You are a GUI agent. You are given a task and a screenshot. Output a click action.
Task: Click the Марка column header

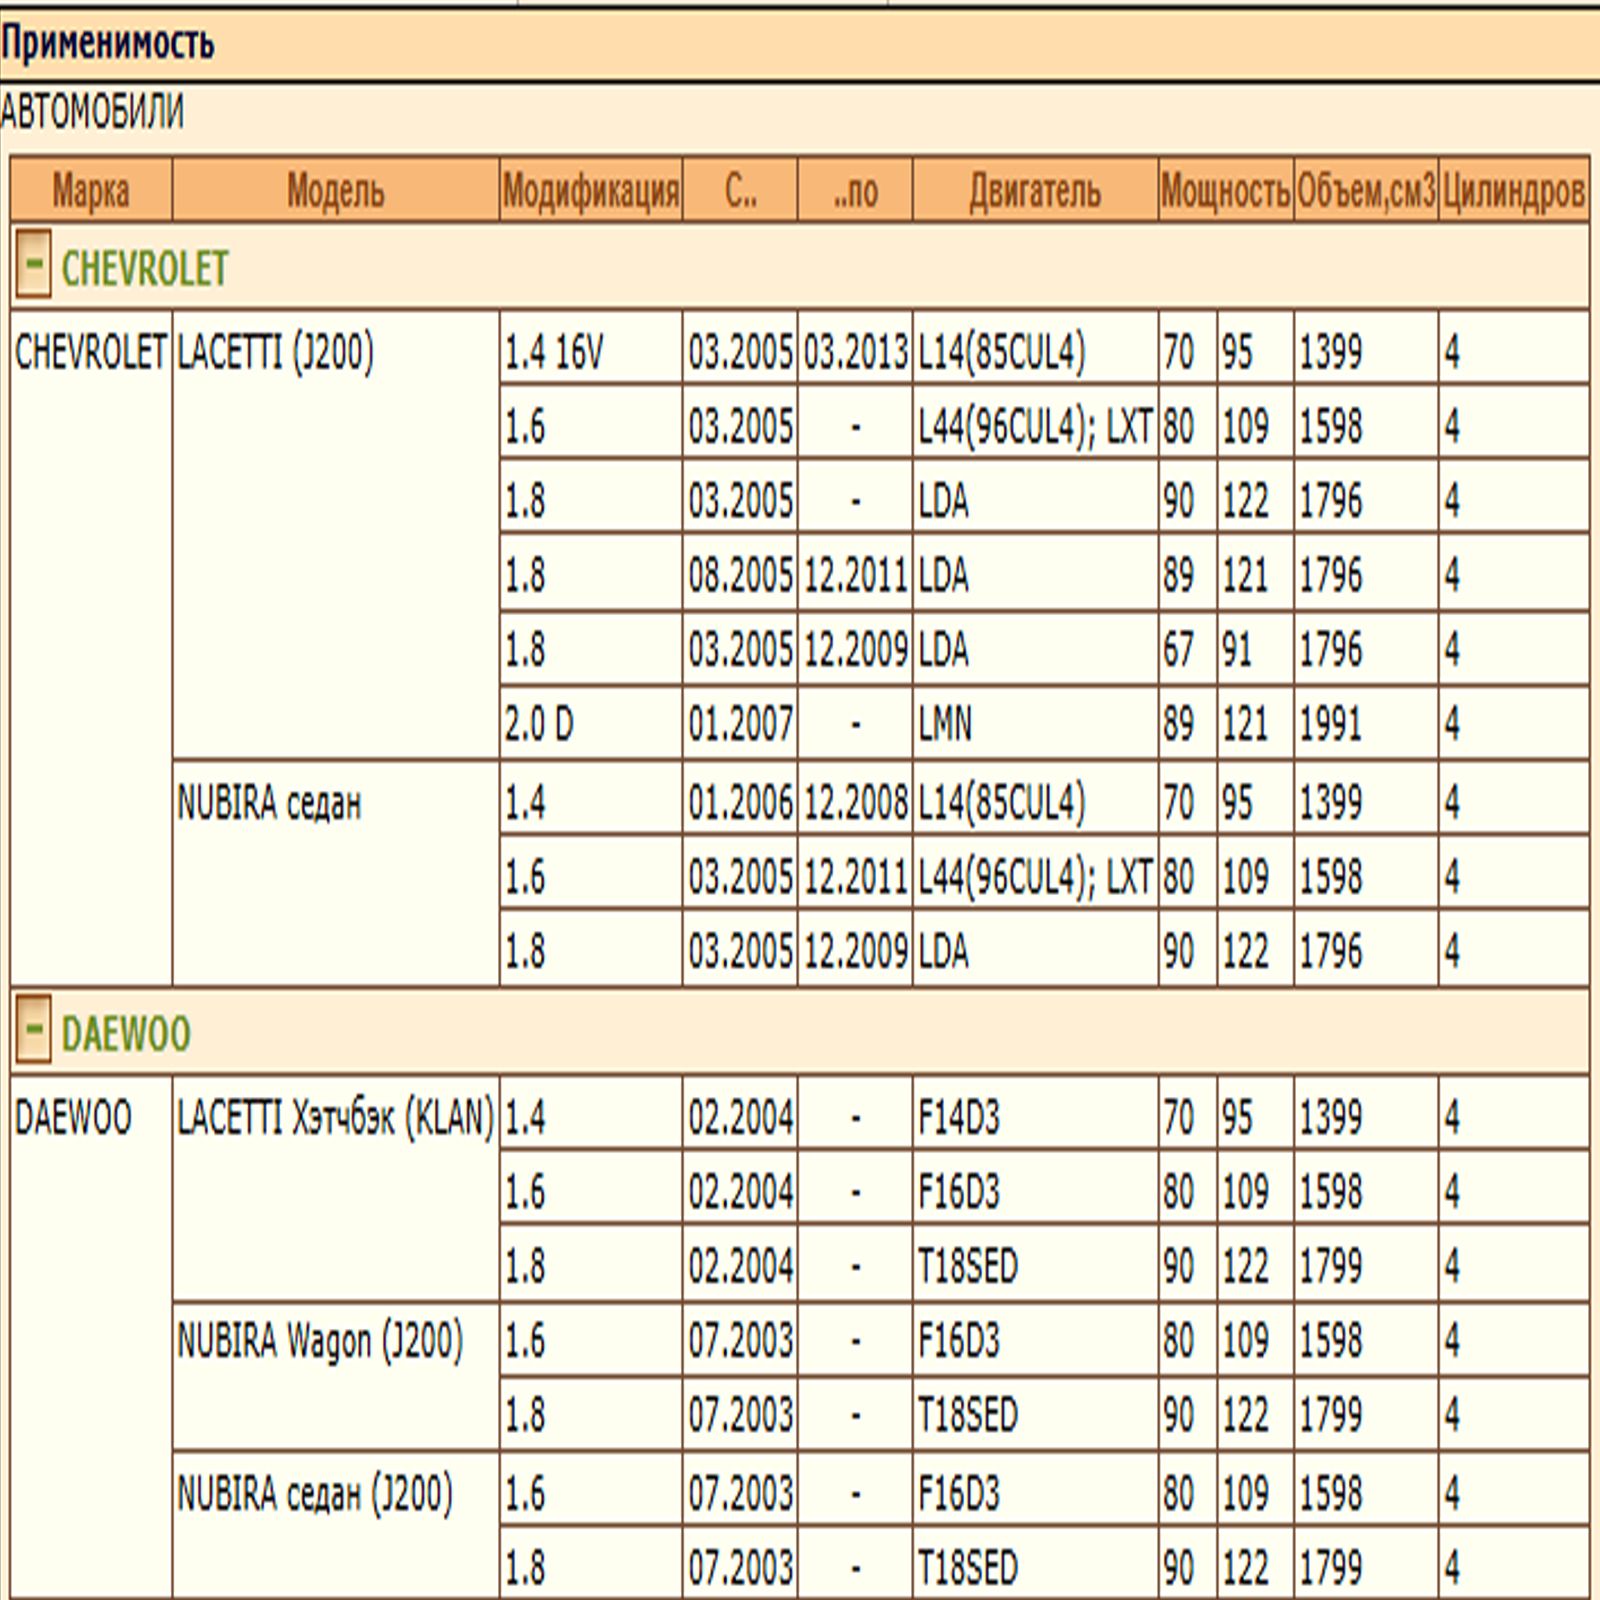point(91,189)
